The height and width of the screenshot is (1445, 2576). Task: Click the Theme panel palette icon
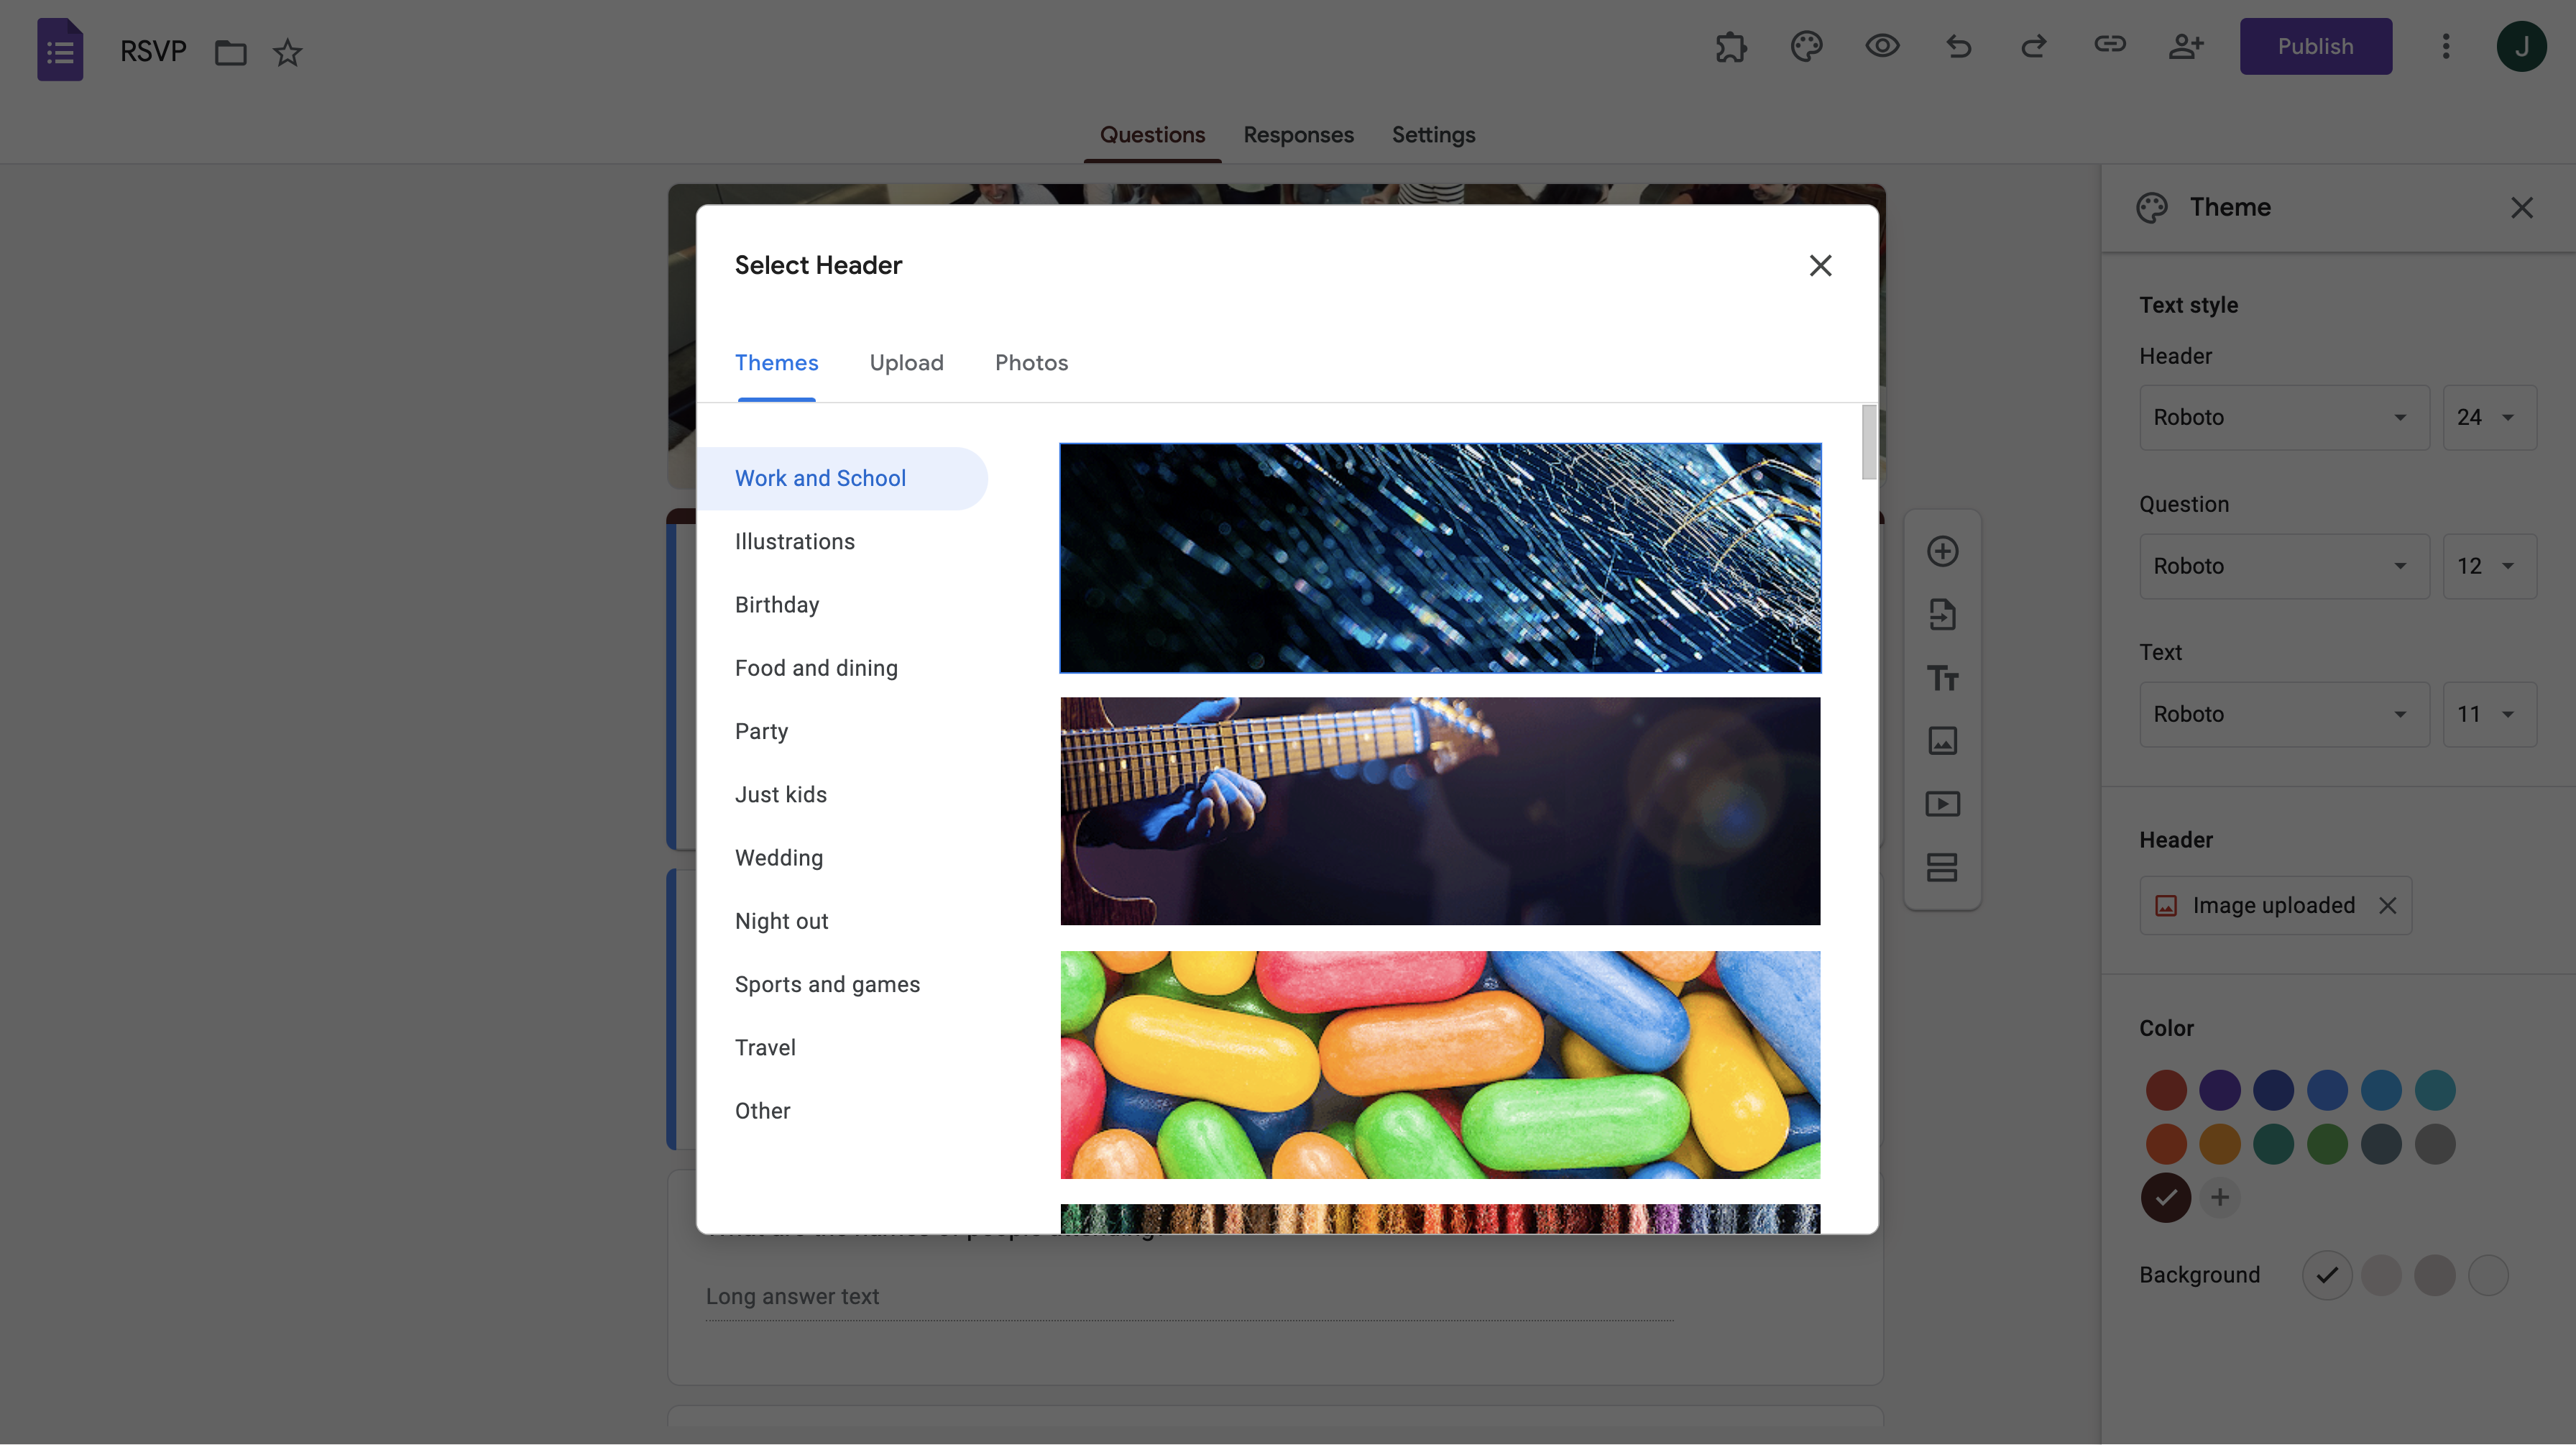pos(2152,207)
